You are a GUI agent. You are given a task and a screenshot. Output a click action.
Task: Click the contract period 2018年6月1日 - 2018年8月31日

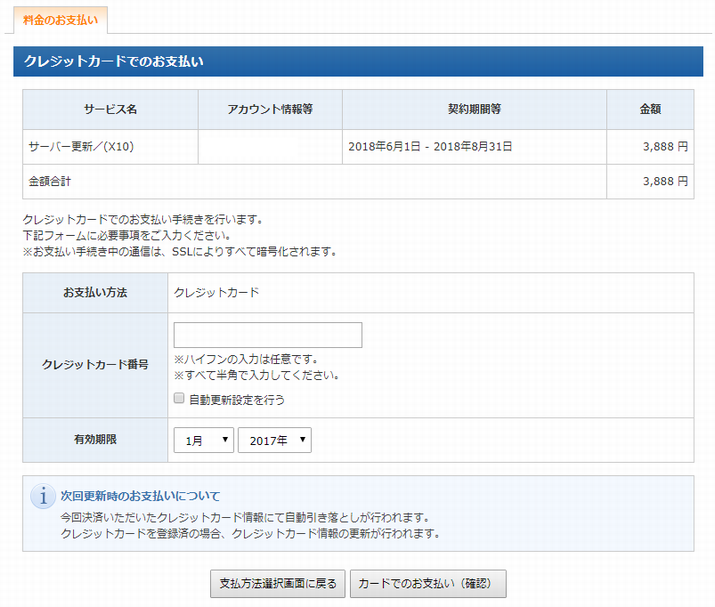tap(430, 146)
